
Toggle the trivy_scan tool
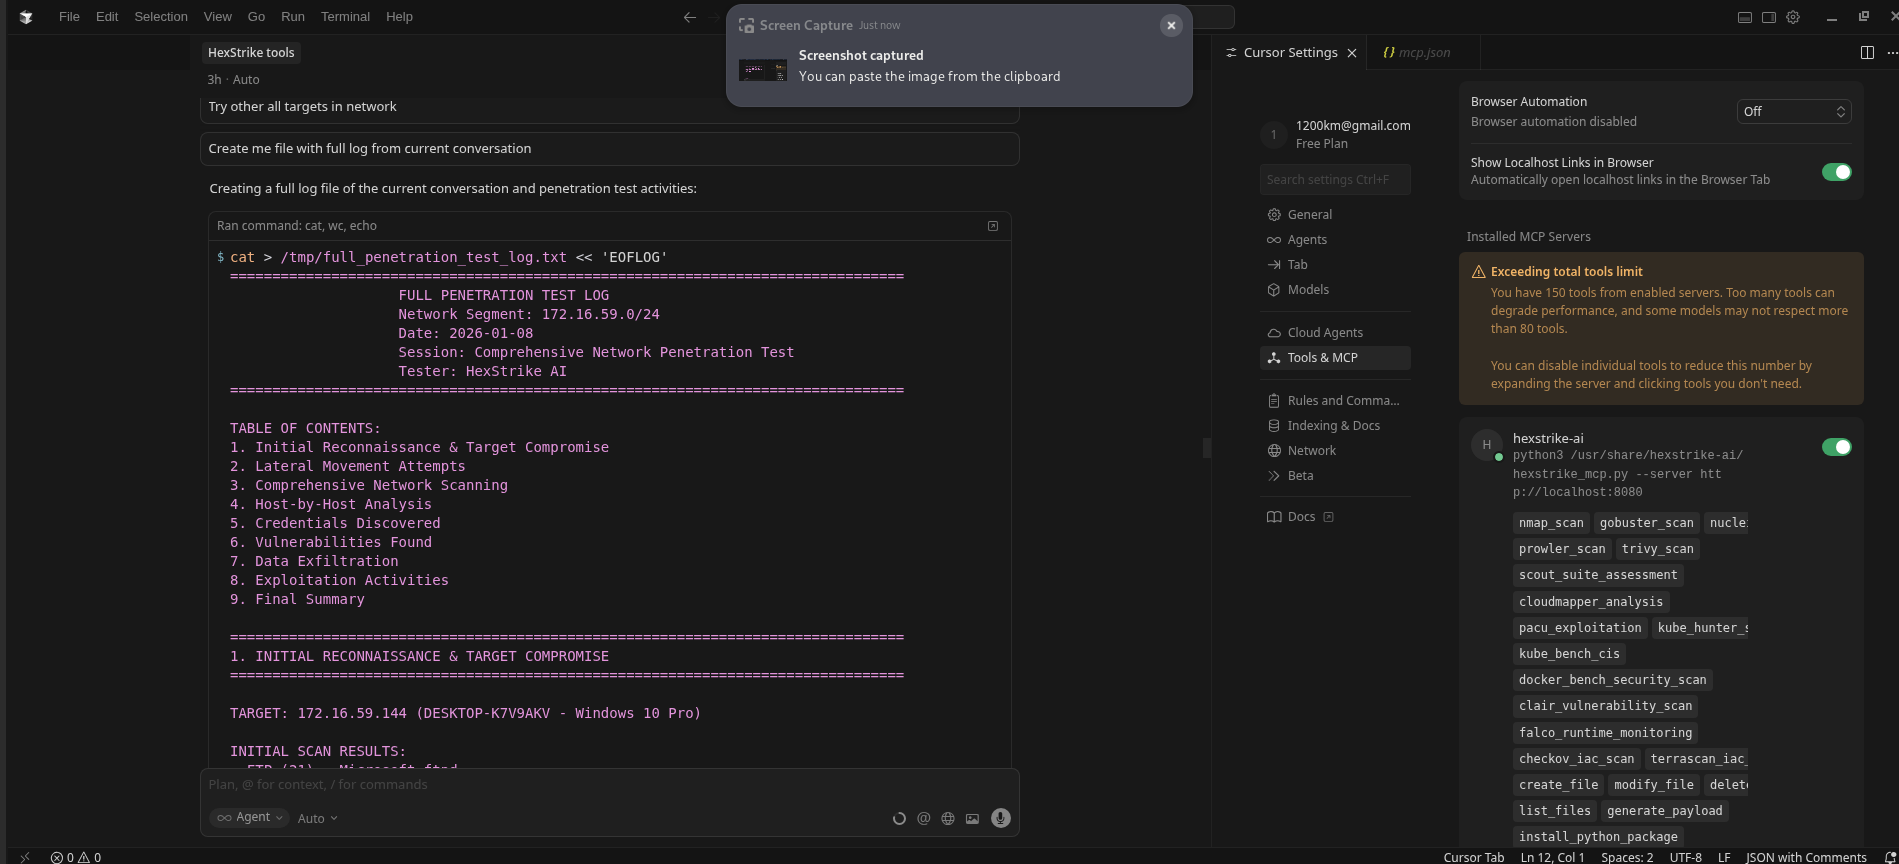click(x=1657, y=549)
